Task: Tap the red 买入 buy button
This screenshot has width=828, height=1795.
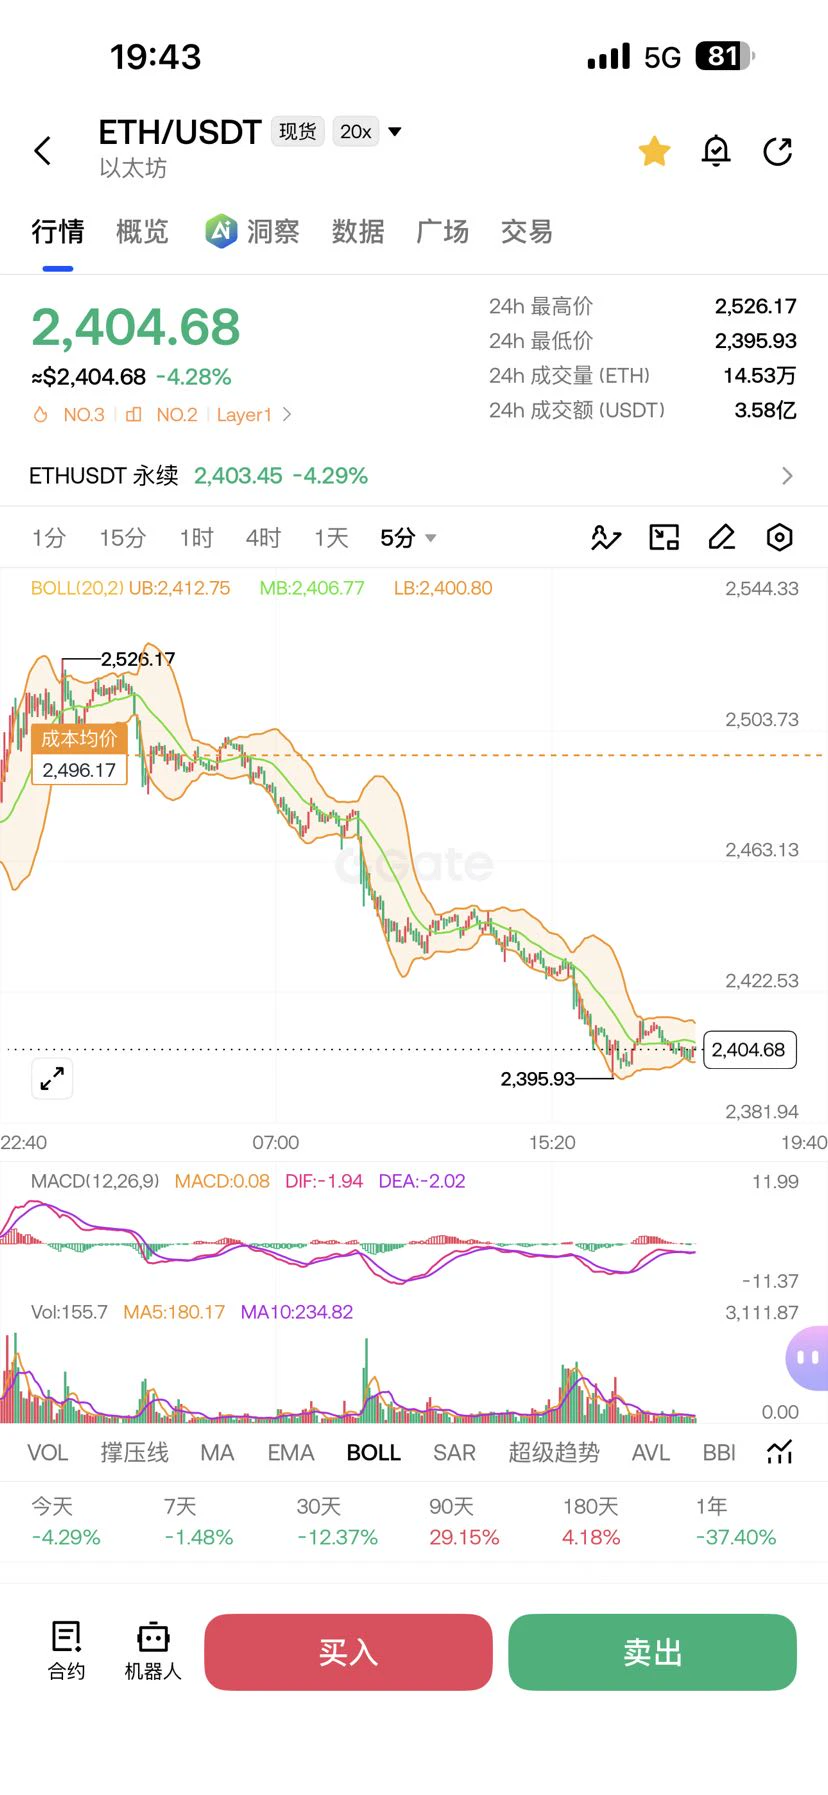Action: [x=348, y=1652]
